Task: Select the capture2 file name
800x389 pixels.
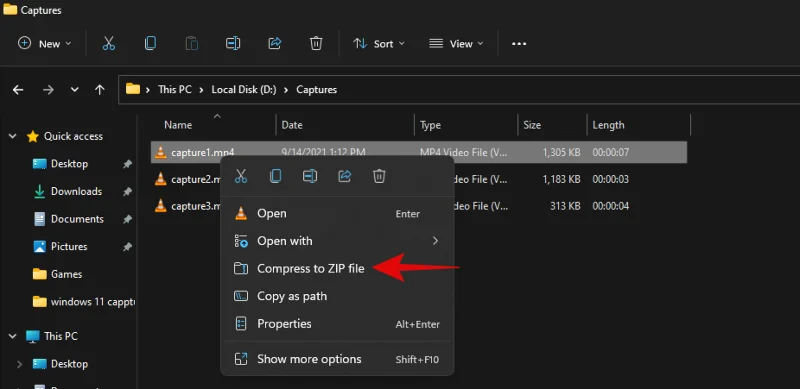Action: [196, 179]
